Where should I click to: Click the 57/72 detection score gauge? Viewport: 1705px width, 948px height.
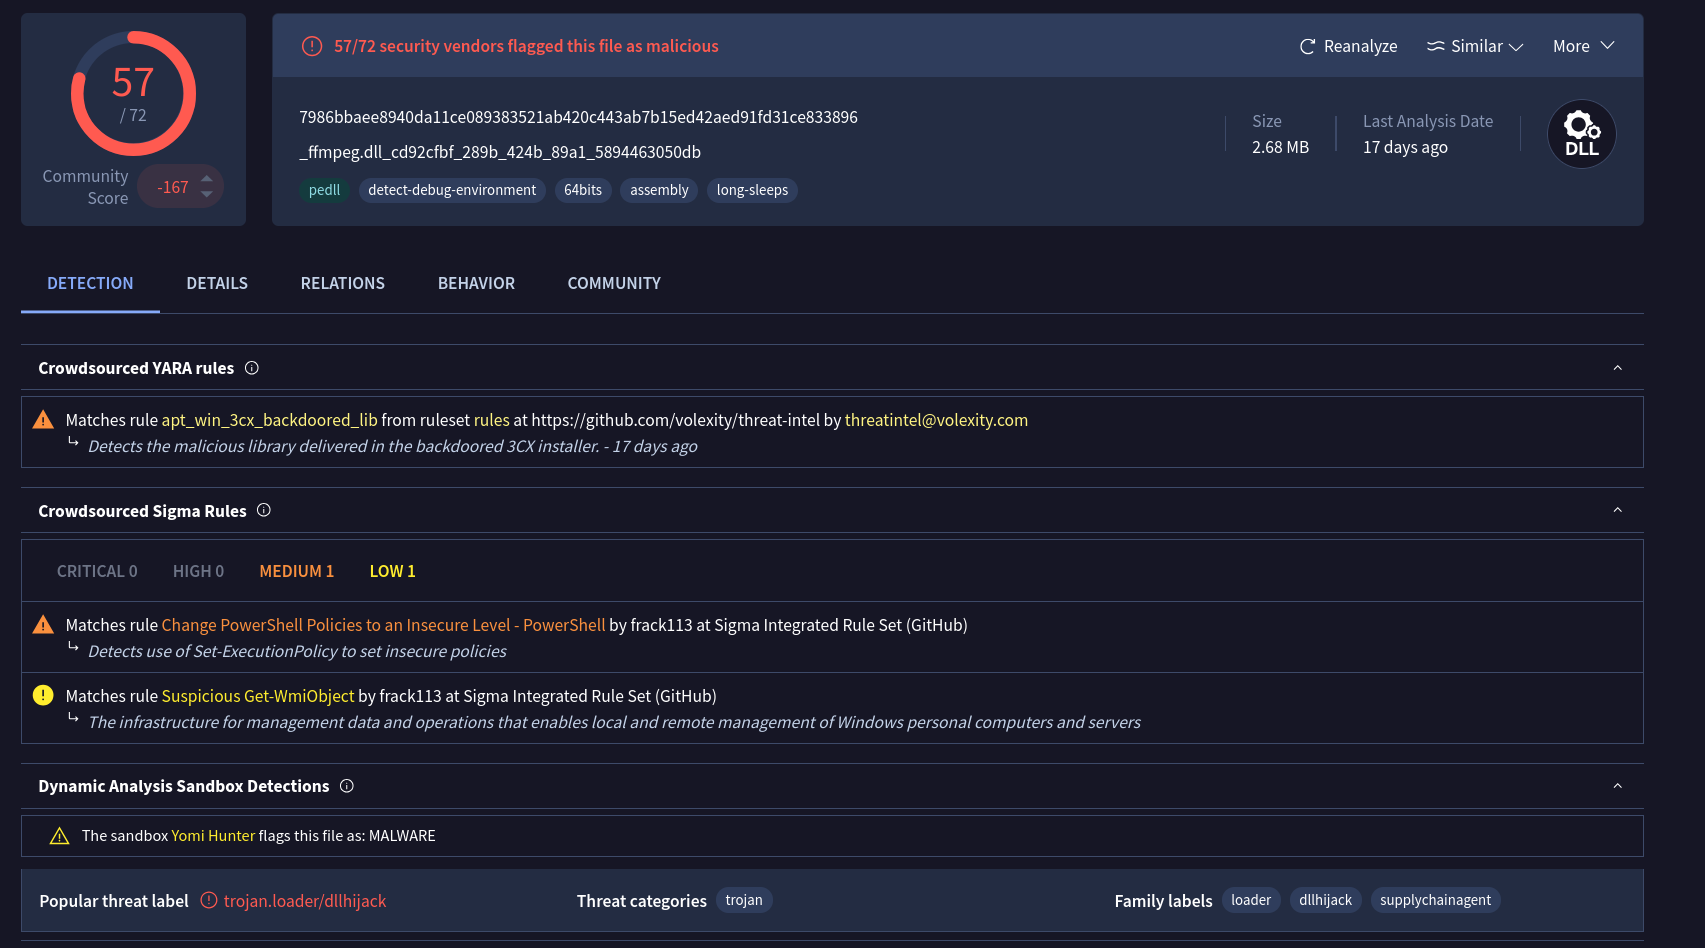point(133,94)
